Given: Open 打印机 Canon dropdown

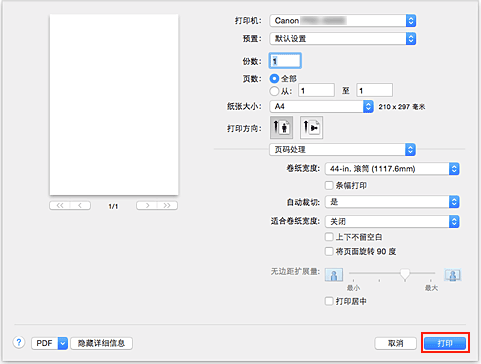Looking at the screenshot, I should tap(343, 21).
